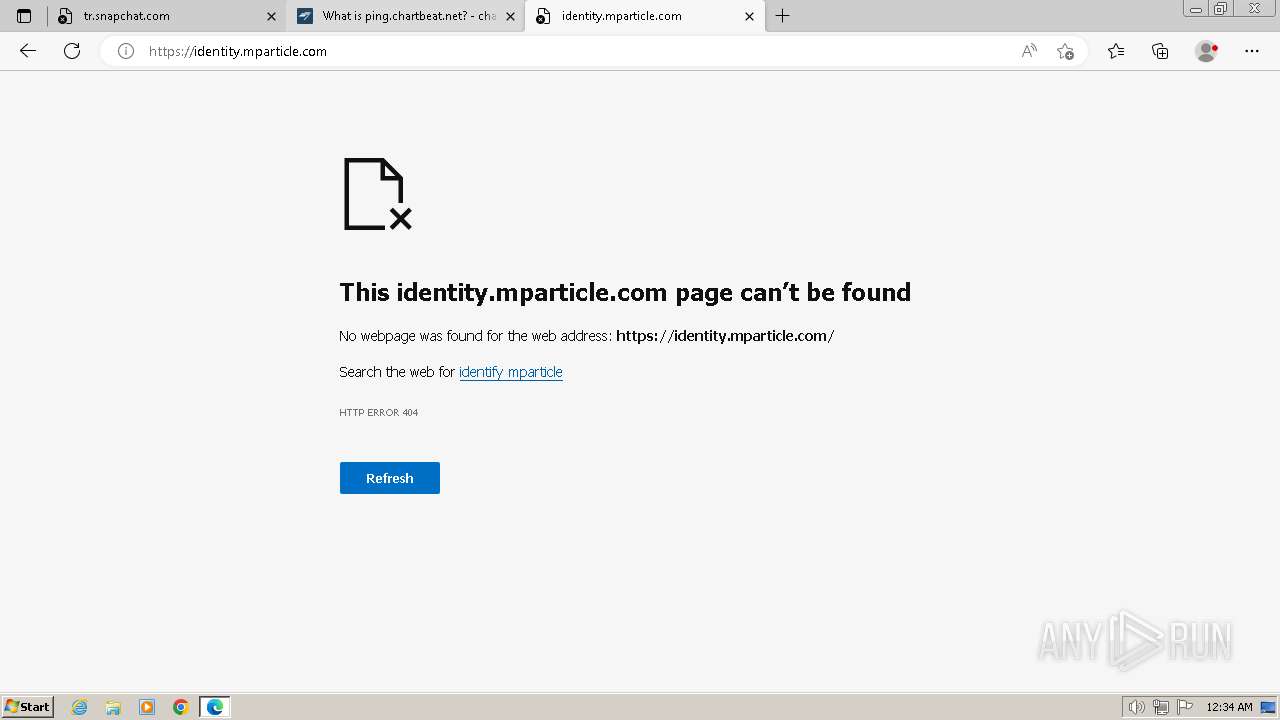Reload the page with refresh icon
This screenshot has height=720, width=1280.
coord(72,51)
